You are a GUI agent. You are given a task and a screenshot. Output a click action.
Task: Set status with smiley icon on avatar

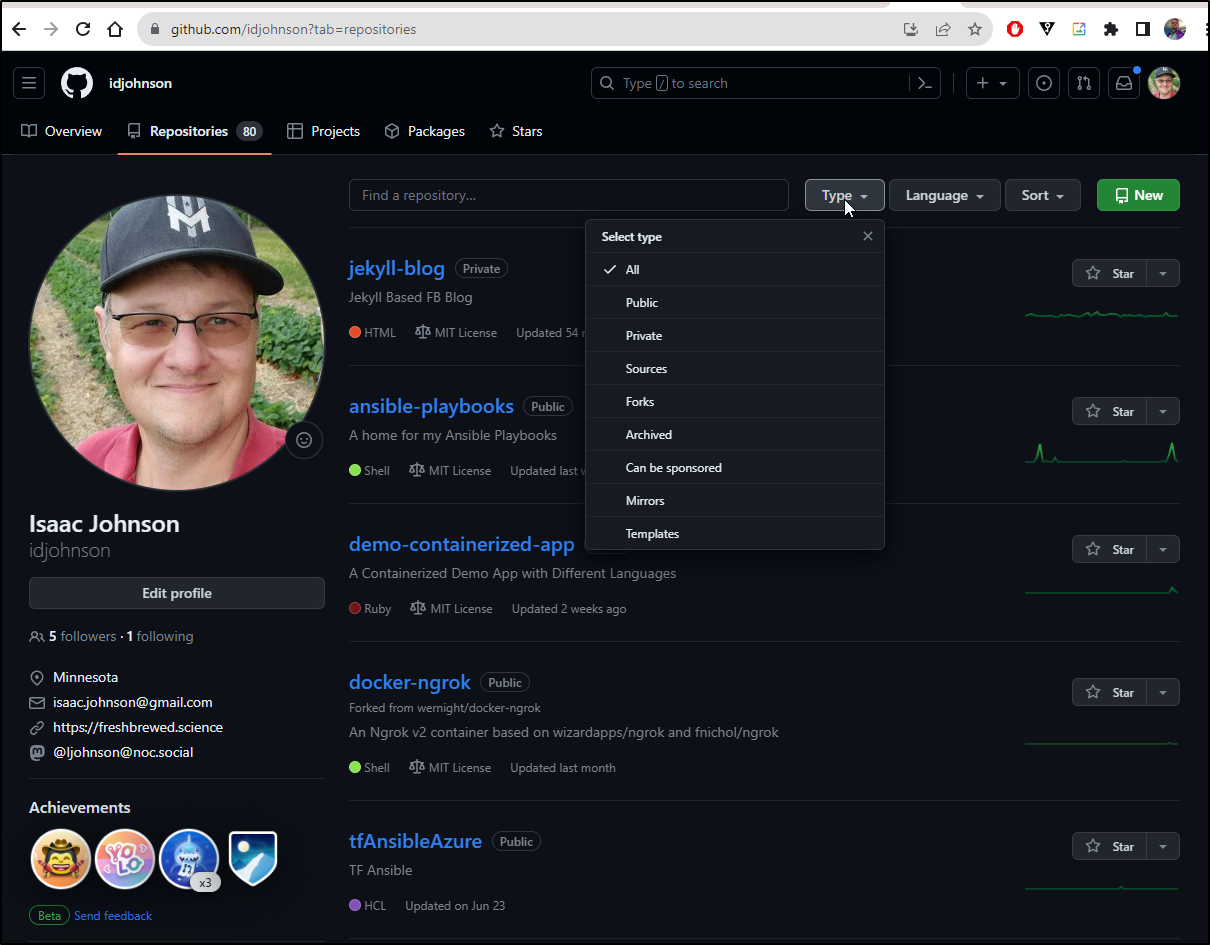pos(304,440)
